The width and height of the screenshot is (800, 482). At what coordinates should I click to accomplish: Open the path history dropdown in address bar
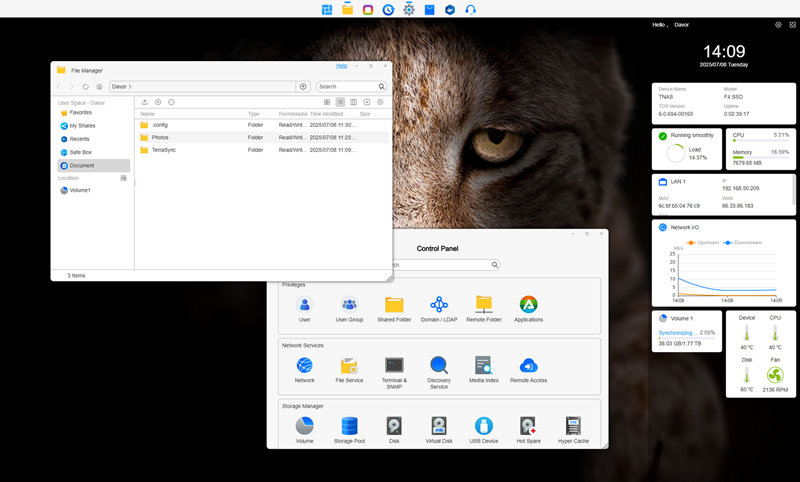coord(303,87)
